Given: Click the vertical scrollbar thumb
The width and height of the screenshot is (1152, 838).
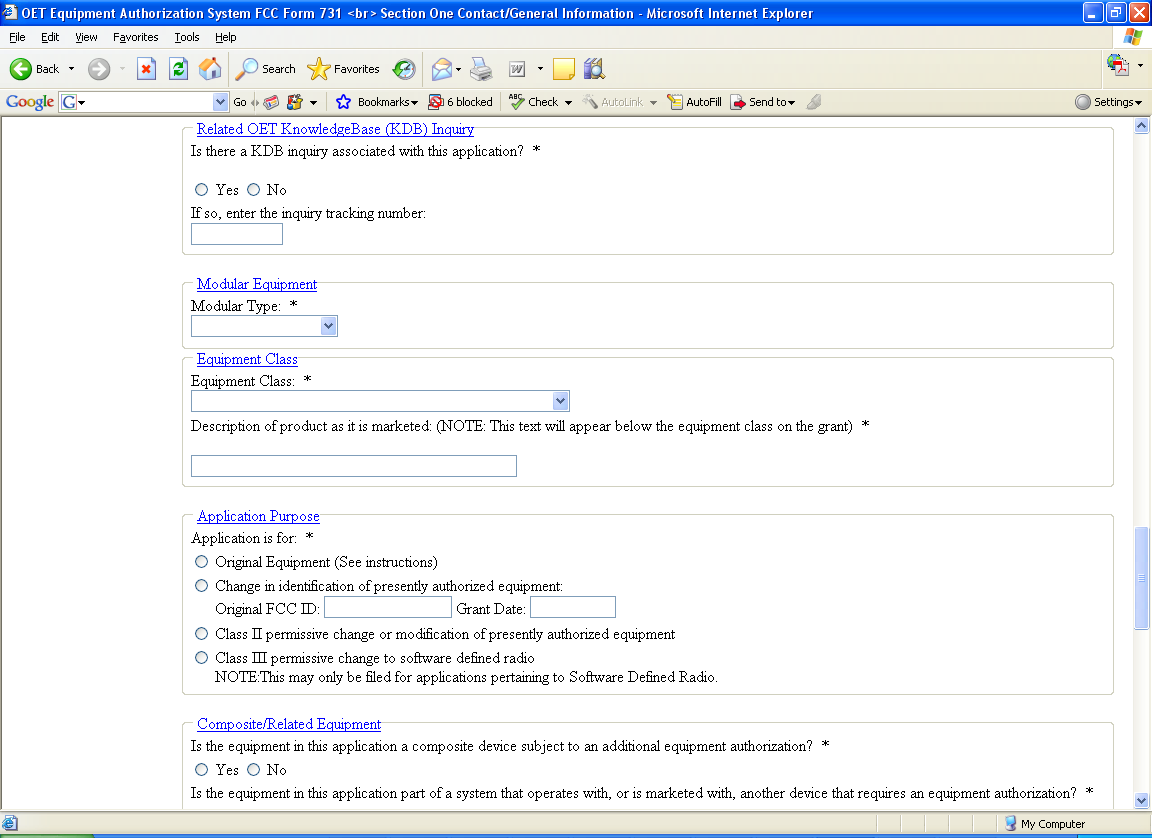Looking at the screenshot, I should pos(1141,578).
